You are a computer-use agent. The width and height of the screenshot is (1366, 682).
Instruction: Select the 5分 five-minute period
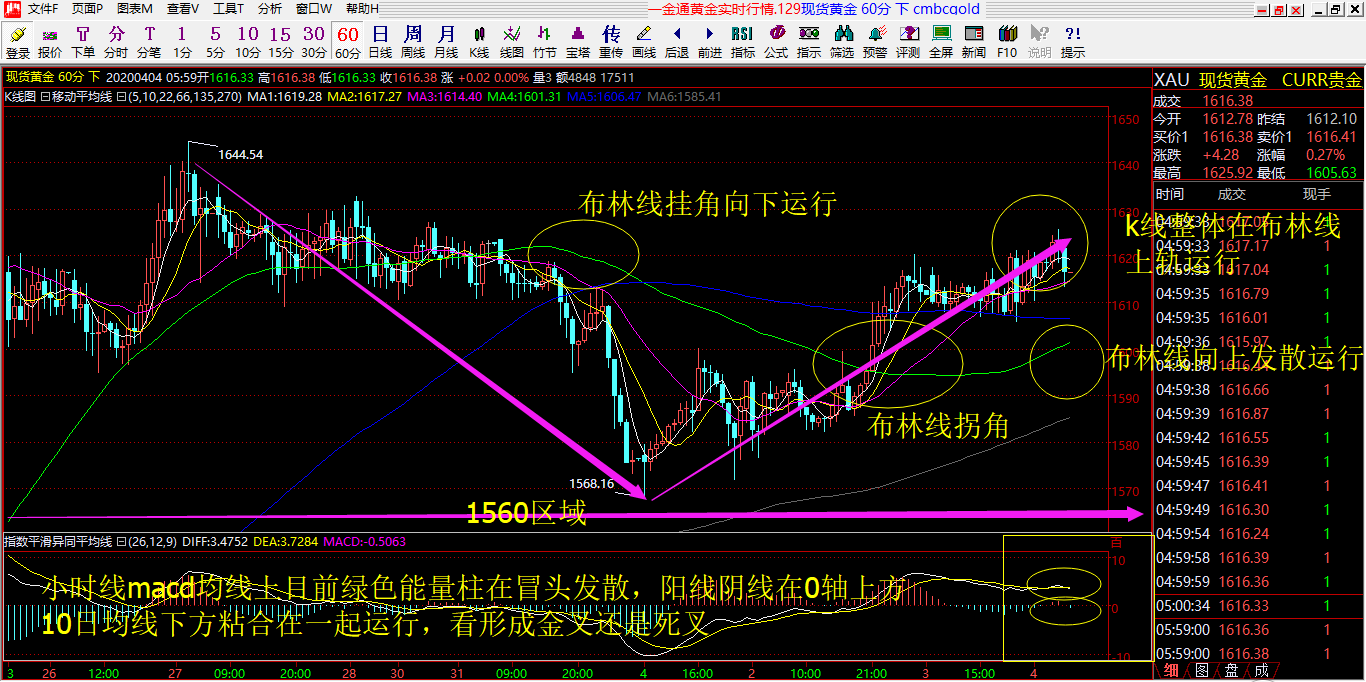click(215, 42)
